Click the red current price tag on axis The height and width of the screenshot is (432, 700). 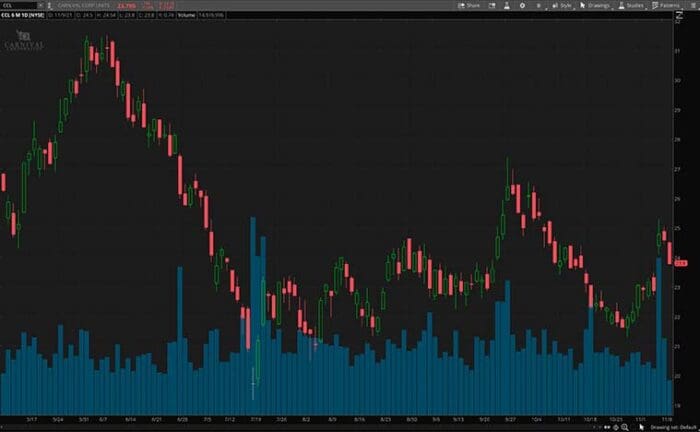pyautogui.click(x=681, y=263)
